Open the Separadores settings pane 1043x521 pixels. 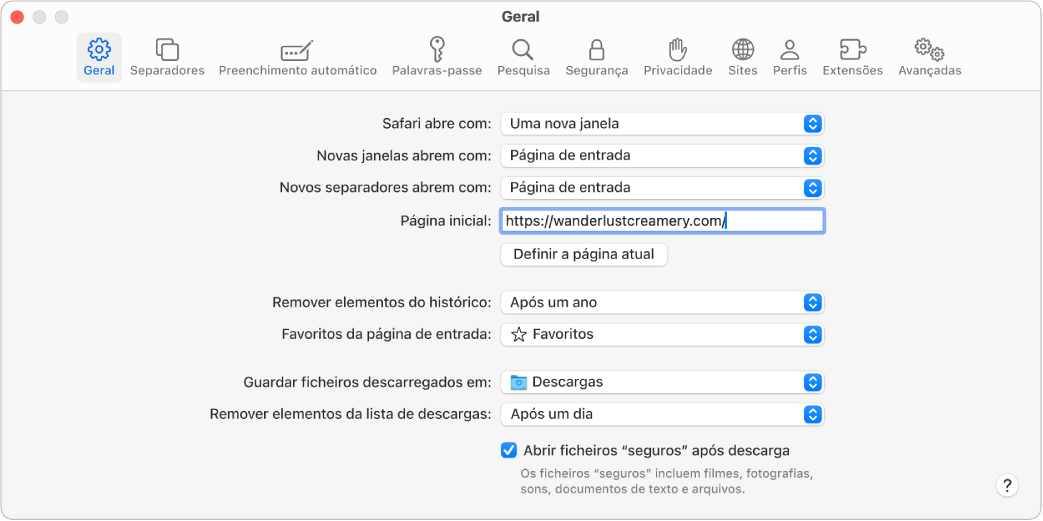(167, 57)
